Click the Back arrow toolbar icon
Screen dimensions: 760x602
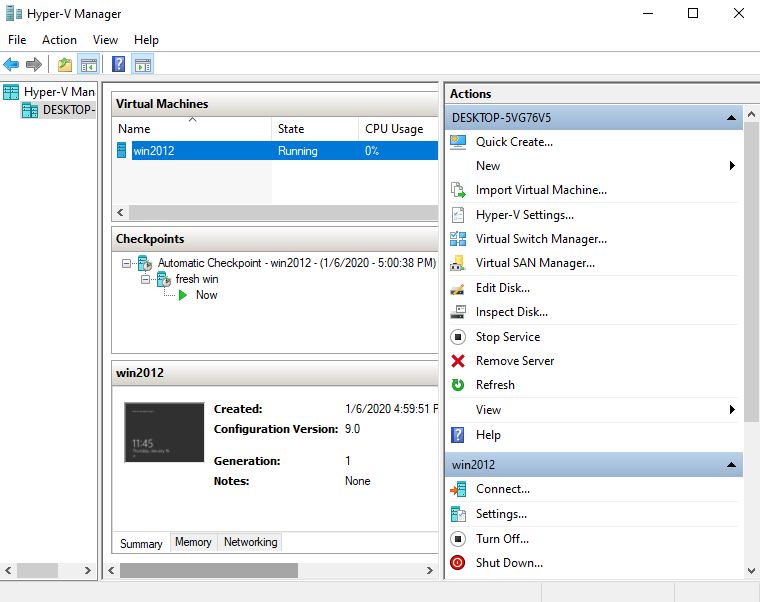[x=11, y=64]
